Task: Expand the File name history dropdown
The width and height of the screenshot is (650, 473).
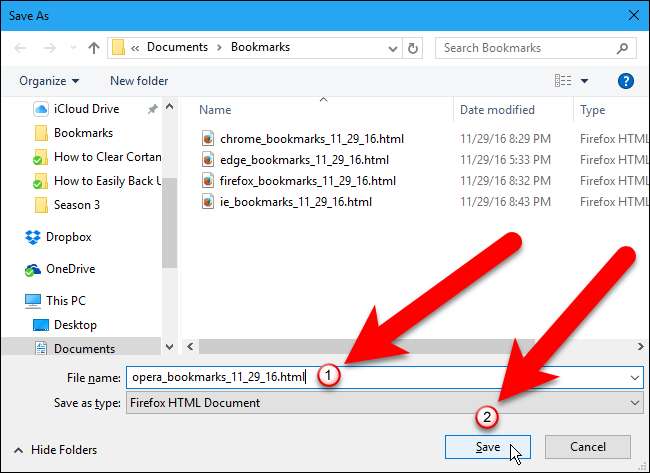Action: (x=636, y=377)
